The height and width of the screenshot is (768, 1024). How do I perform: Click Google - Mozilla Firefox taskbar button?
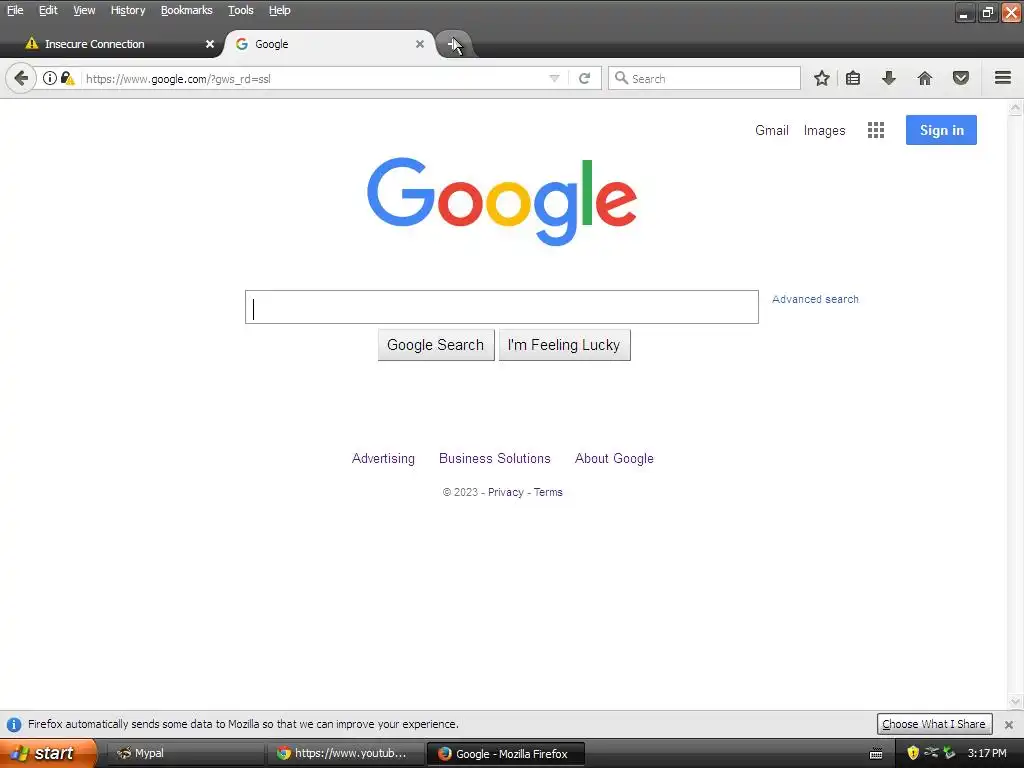tap(505, 754)
